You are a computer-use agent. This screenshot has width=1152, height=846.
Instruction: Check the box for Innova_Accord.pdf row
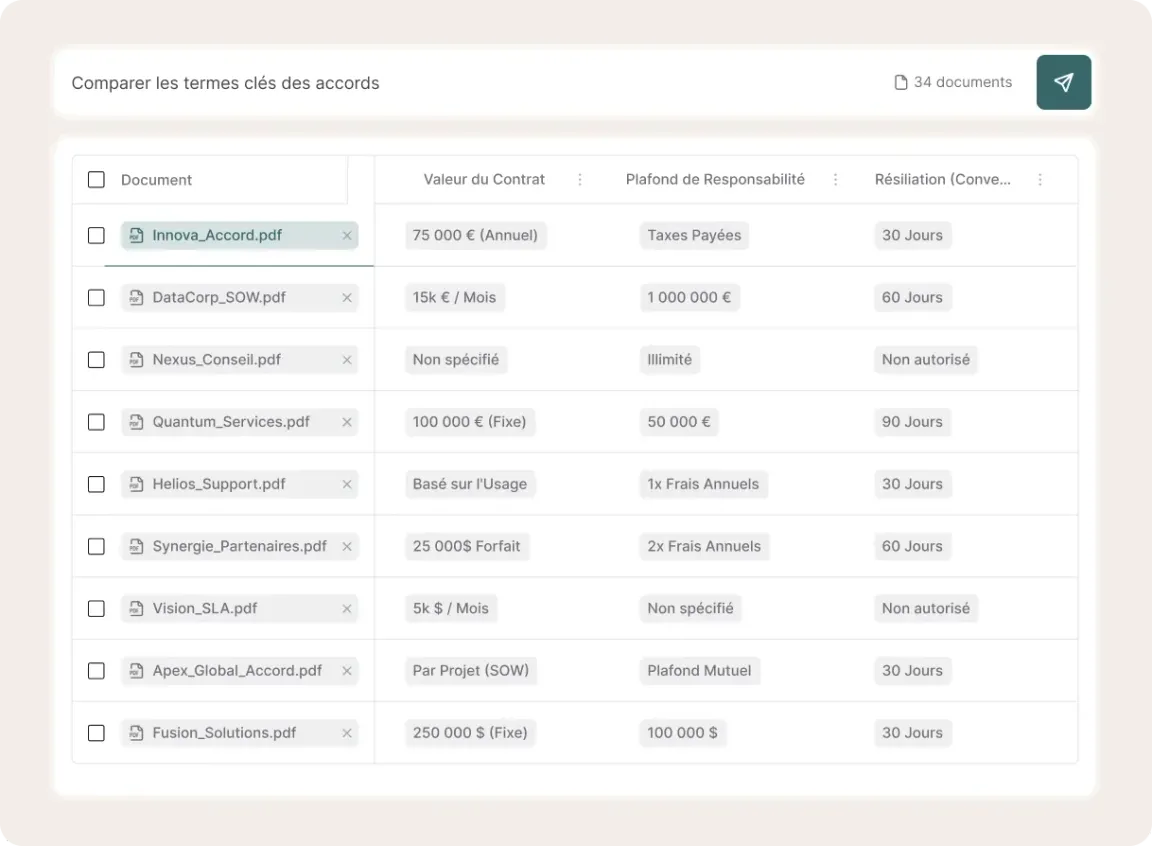(96, 236)
